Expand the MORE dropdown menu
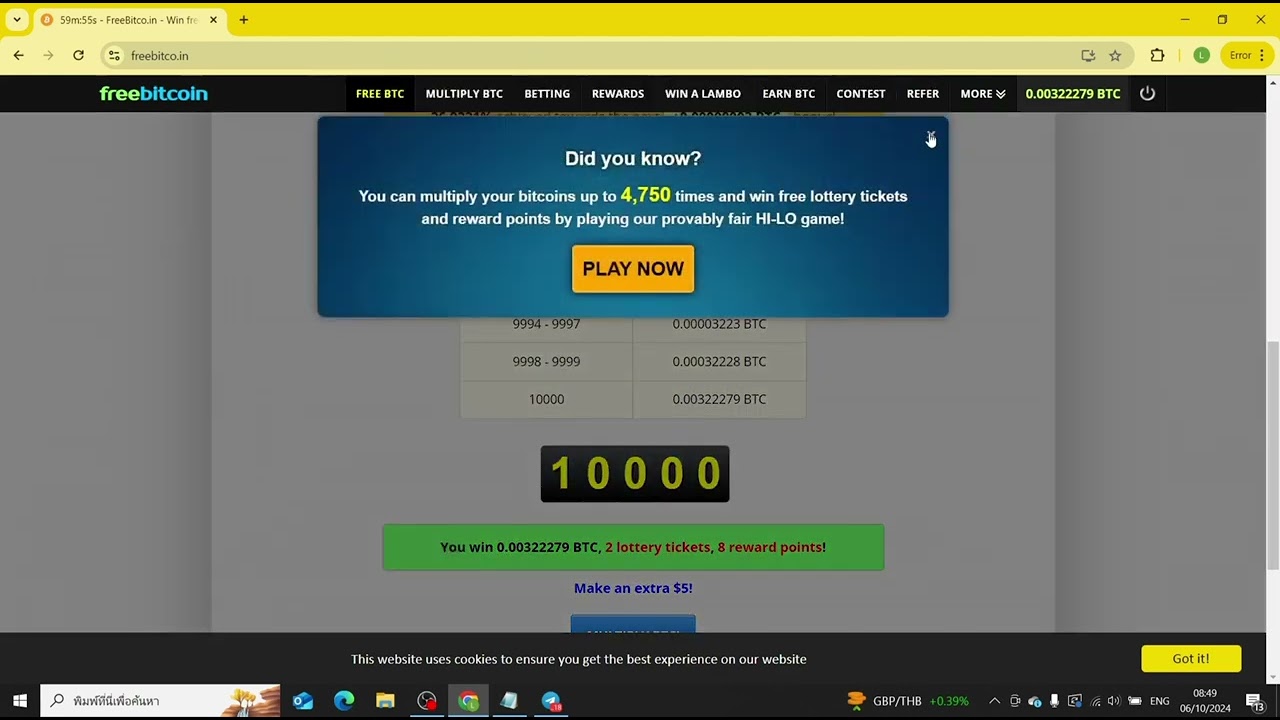The image size is (1280, 720). point(983,94)
